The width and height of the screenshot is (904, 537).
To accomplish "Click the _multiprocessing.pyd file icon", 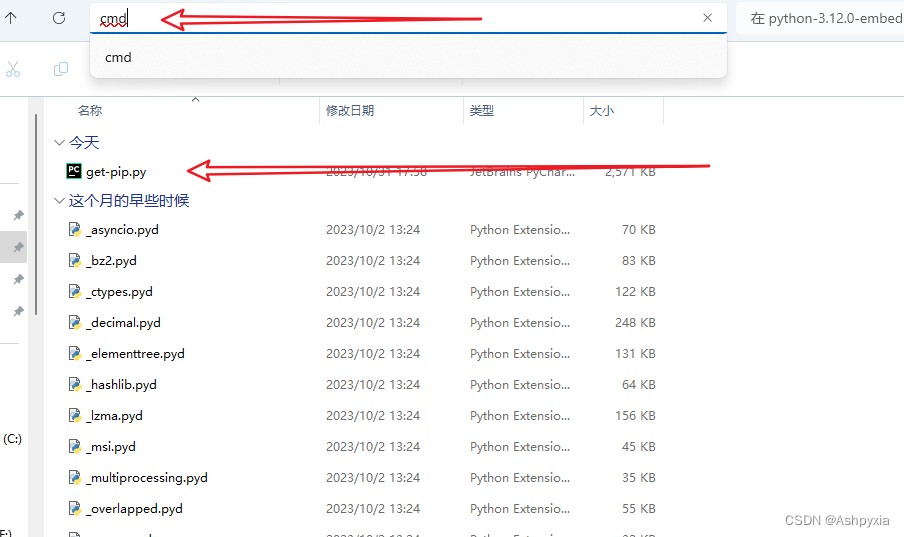I will tap(75, 478).
